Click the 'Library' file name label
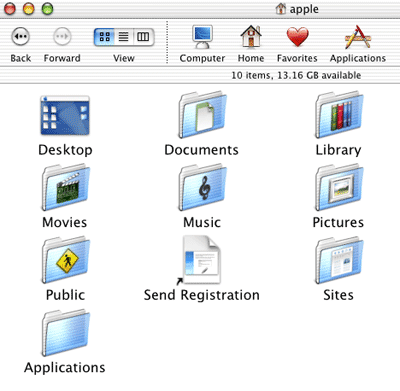The height and width of the screenshot is (391, 400). [338, 150]
